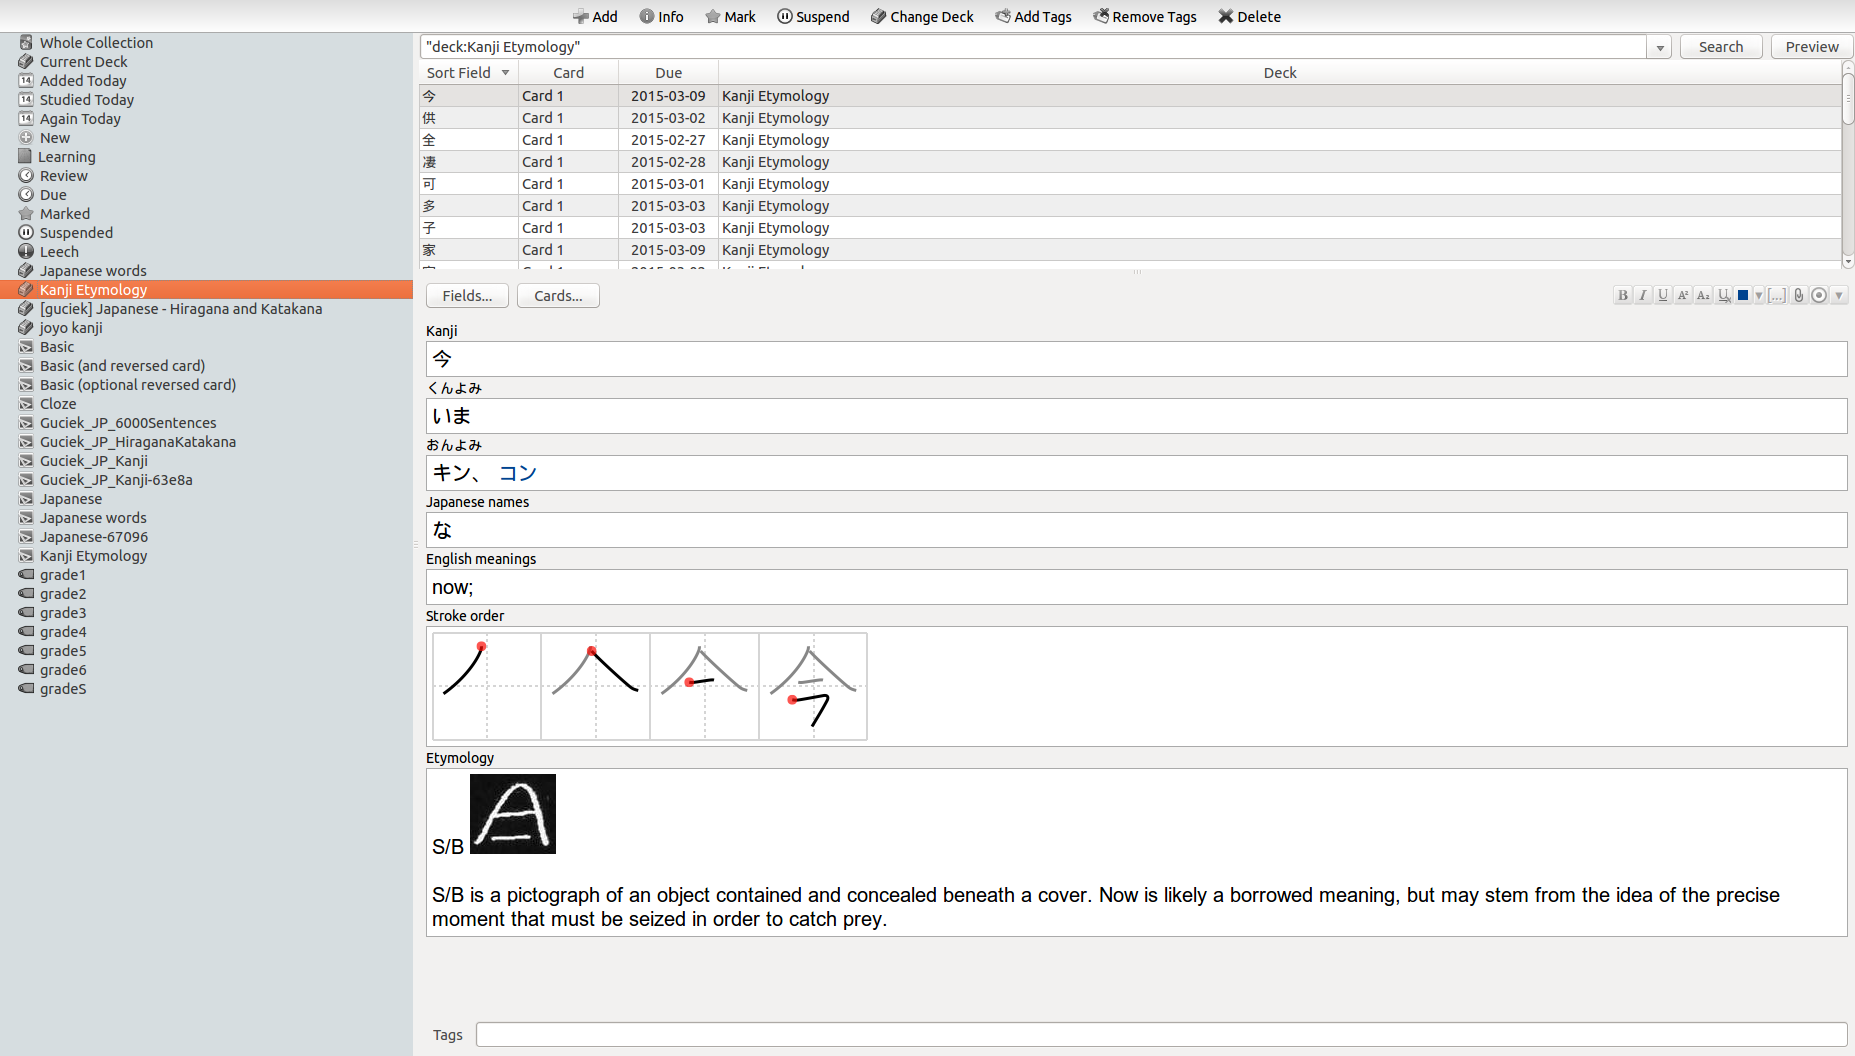This screenshot has height=1056, width=1855.
Task: Apply the blue foreground color swatch
Action: (1743, 295)
